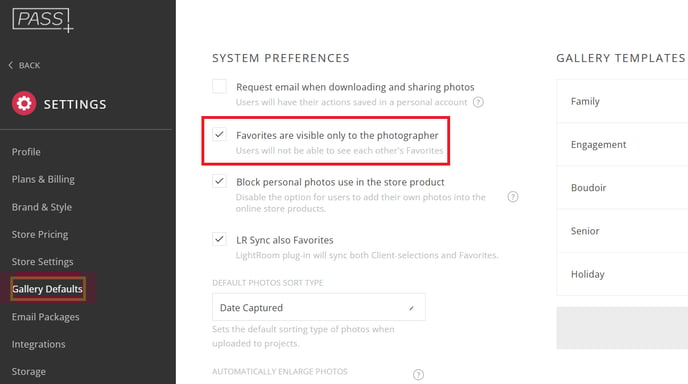
Task: Open the Holiday gallery template
Action: coord(622,274)
